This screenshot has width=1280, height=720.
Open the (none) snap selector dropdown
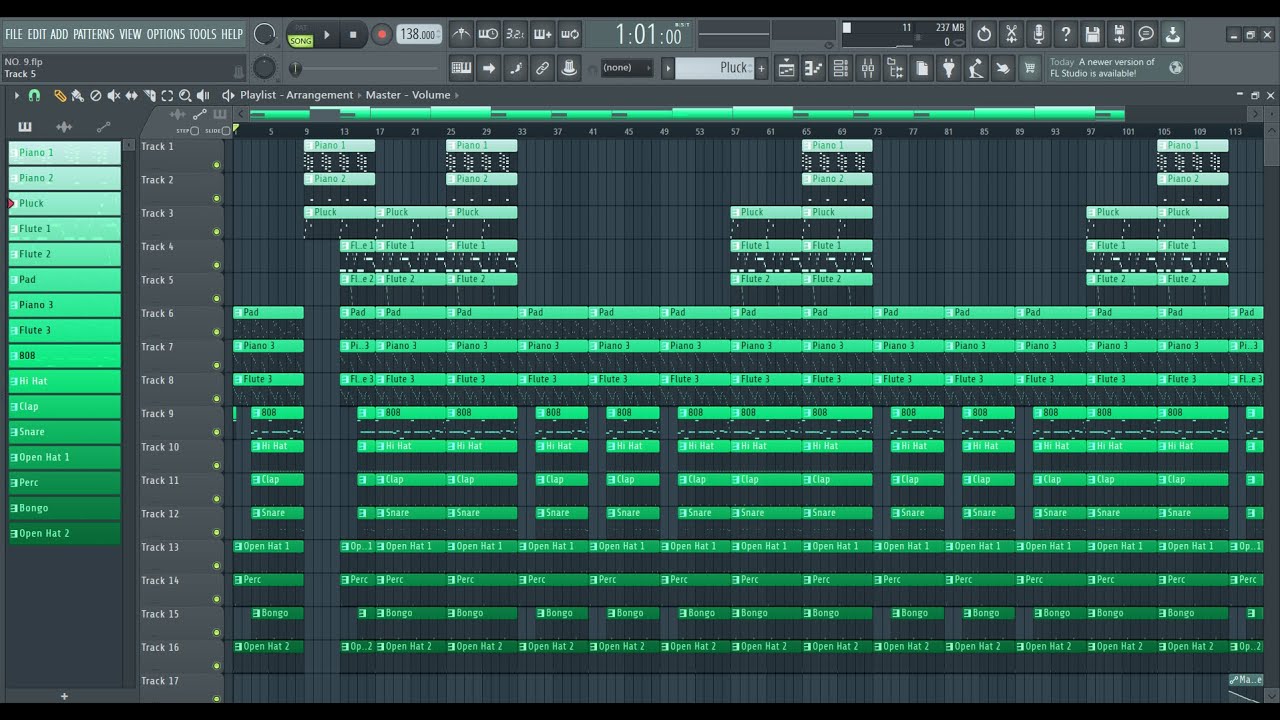pos(628,68)
